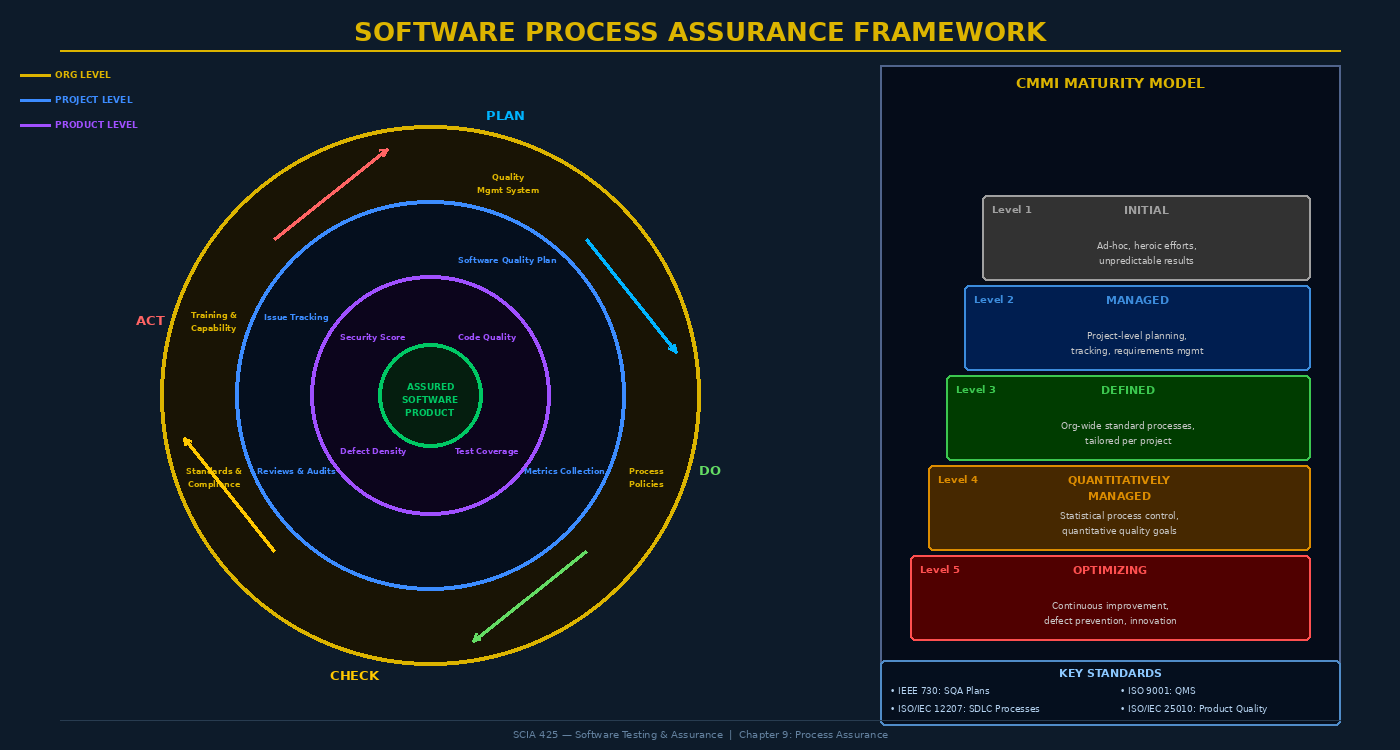This screenshot has width=1400, height=750.
Task: Expand the Level 3 DEFINED box
Action: (x=1127, y=417)
